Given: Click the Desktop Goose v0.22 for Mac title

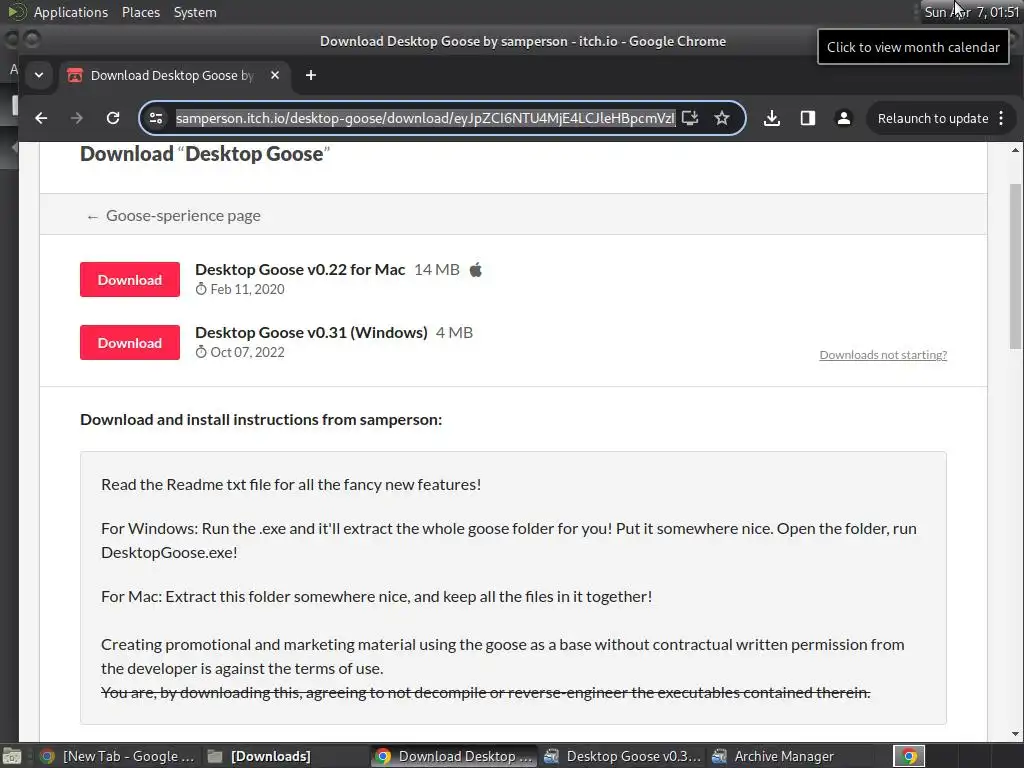Looking at the screenshot, I should 300,270.
